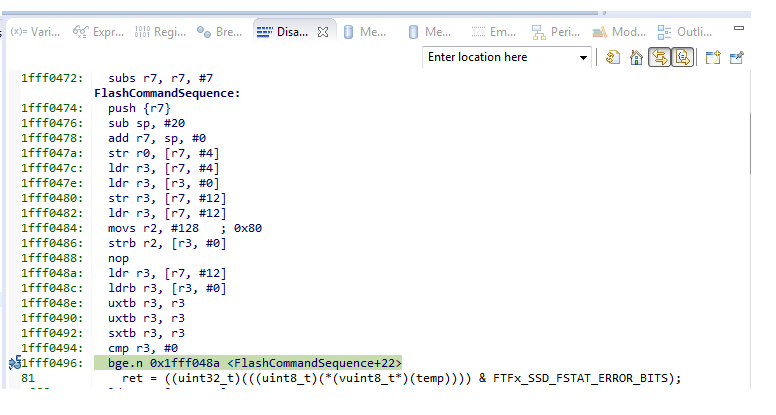Image resolution: width=776 pixels, height=415 pixels.
Task: Switch to the Embedded registers tab
Action: click(x=493, y=32)
